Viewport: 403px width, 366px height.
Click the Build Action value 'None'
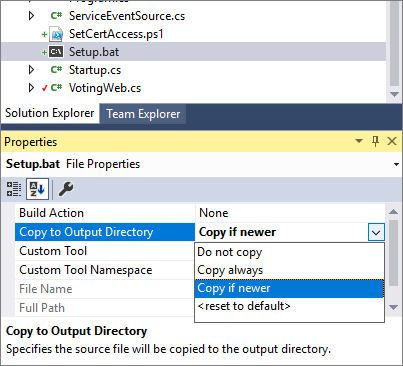[x=214, y=213]
